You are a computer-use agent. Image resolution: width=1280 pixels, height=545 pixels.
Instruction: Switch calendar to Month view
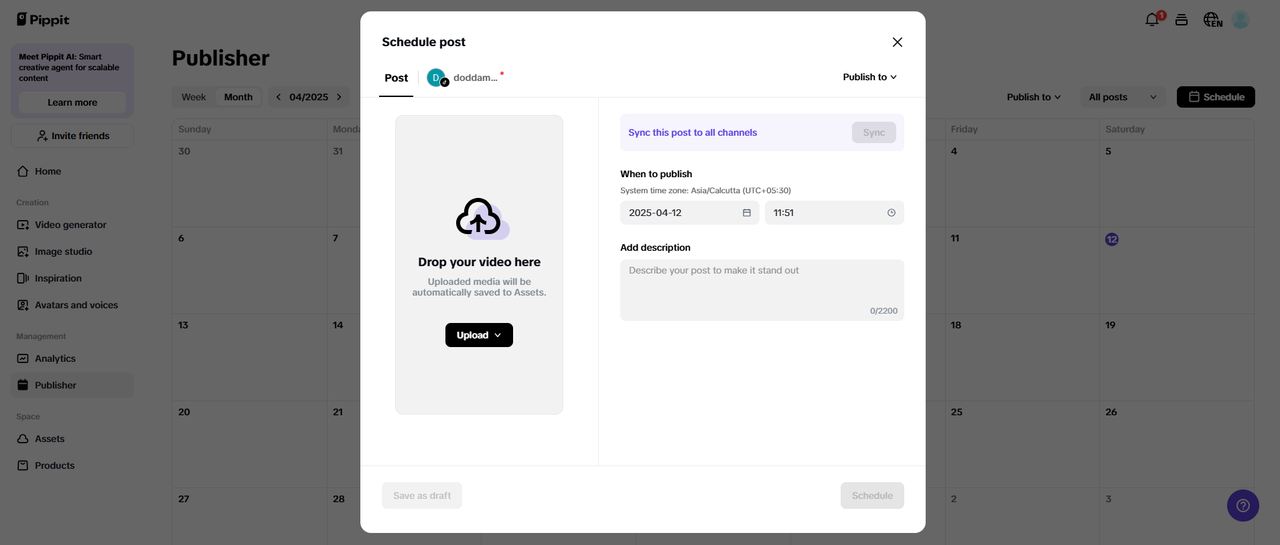pyautogui.click(x=238, y=97)
